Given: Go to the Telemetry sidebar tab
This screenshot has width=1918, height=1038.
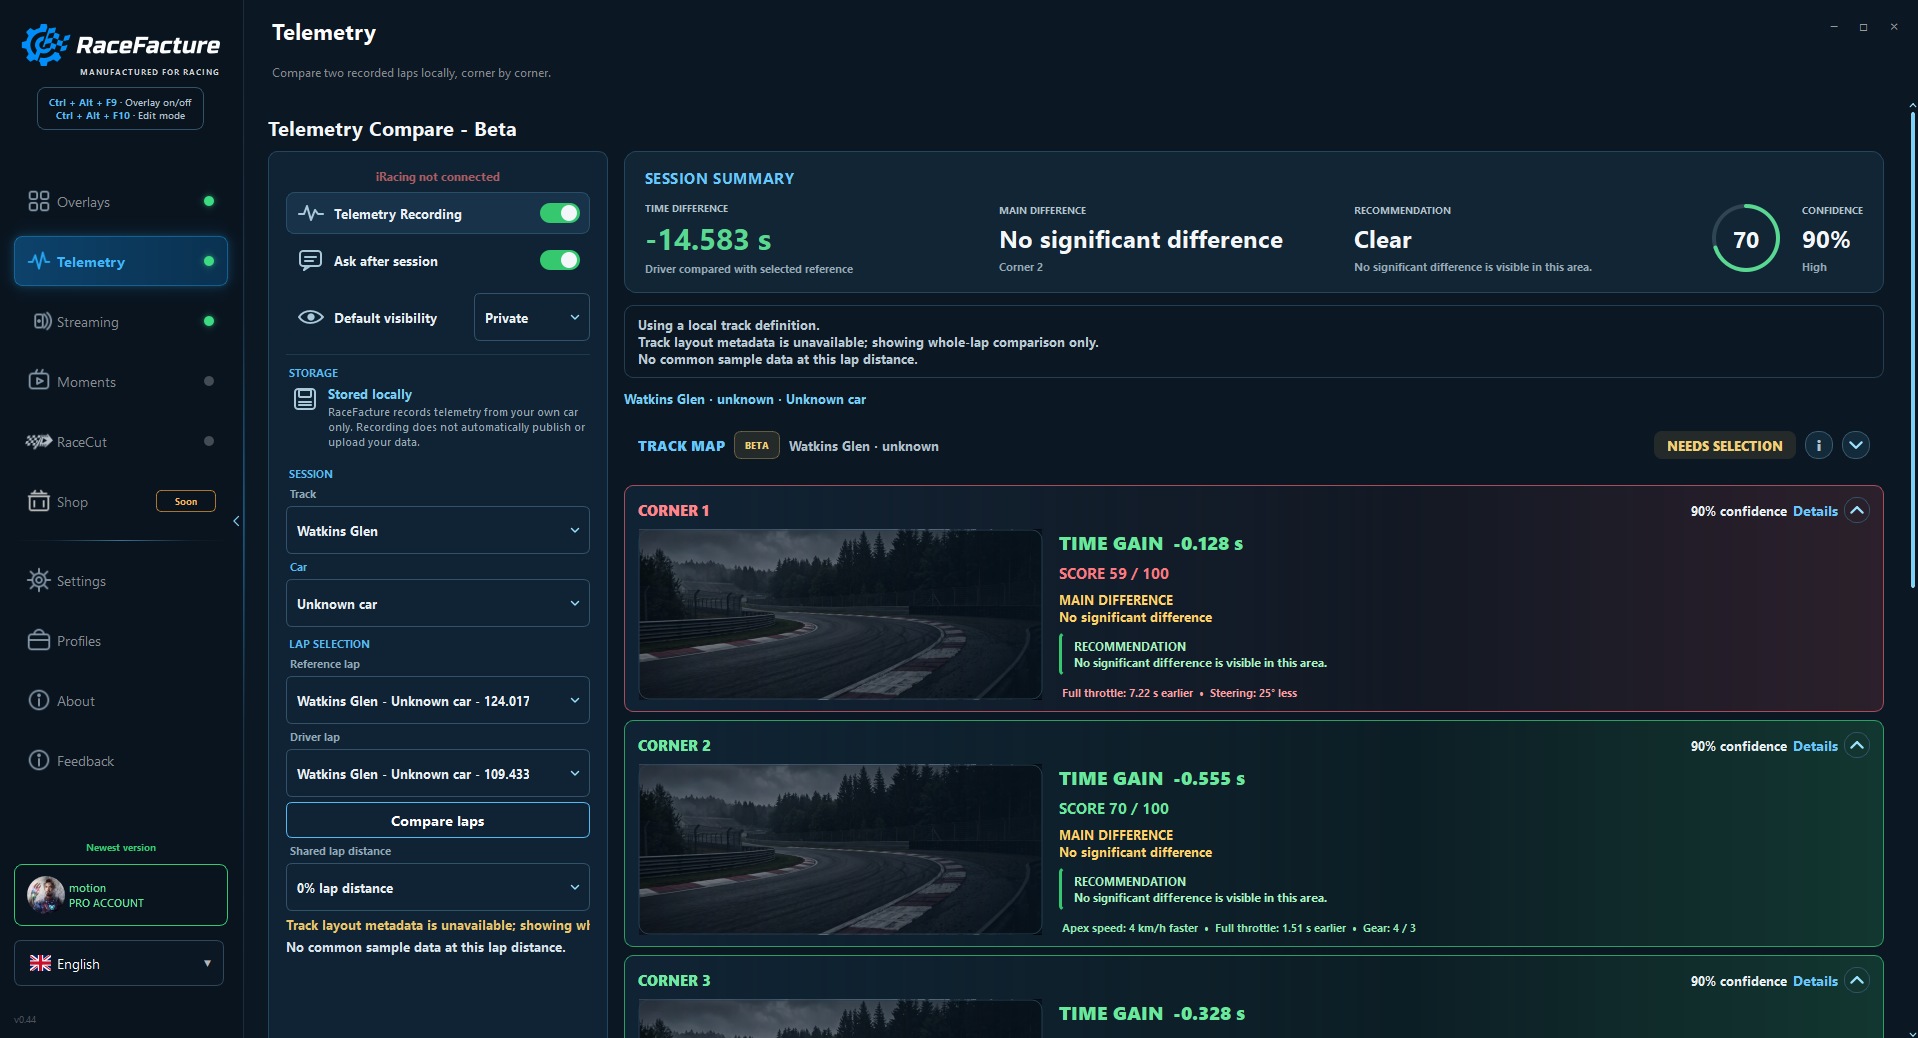Looking at the screenshot, I should [x=121, y=261].
